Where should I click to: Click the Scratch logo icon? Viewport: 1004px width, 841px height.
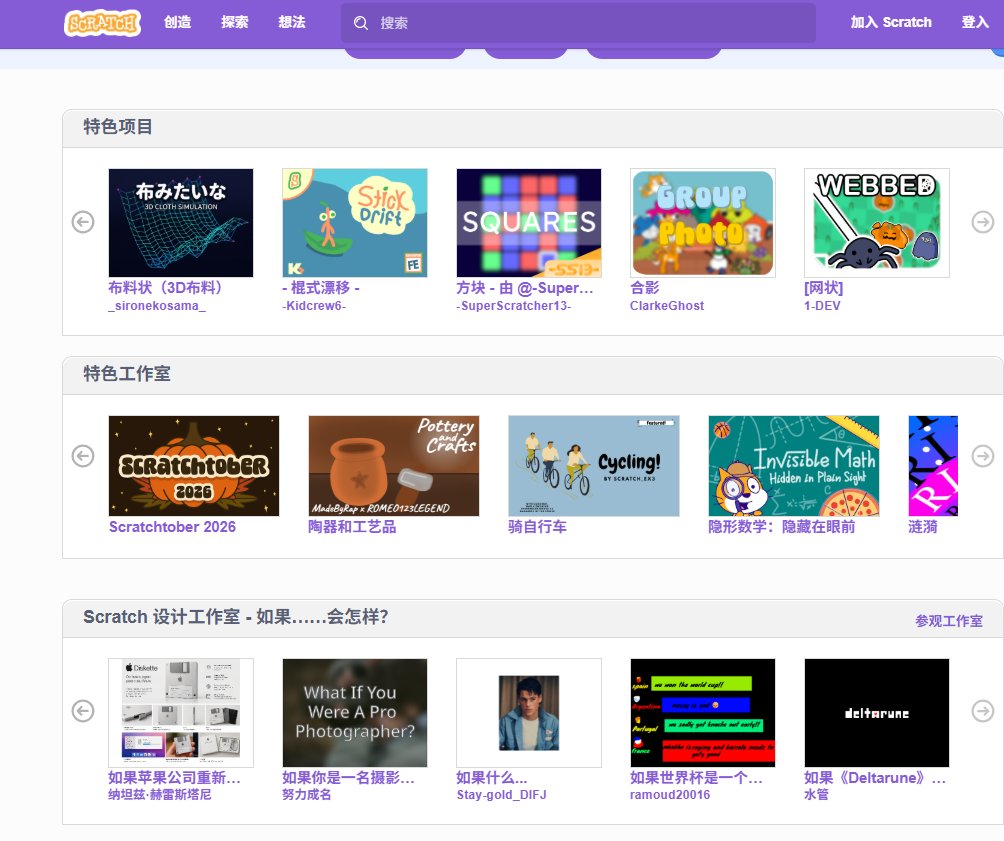click(102, 23)
